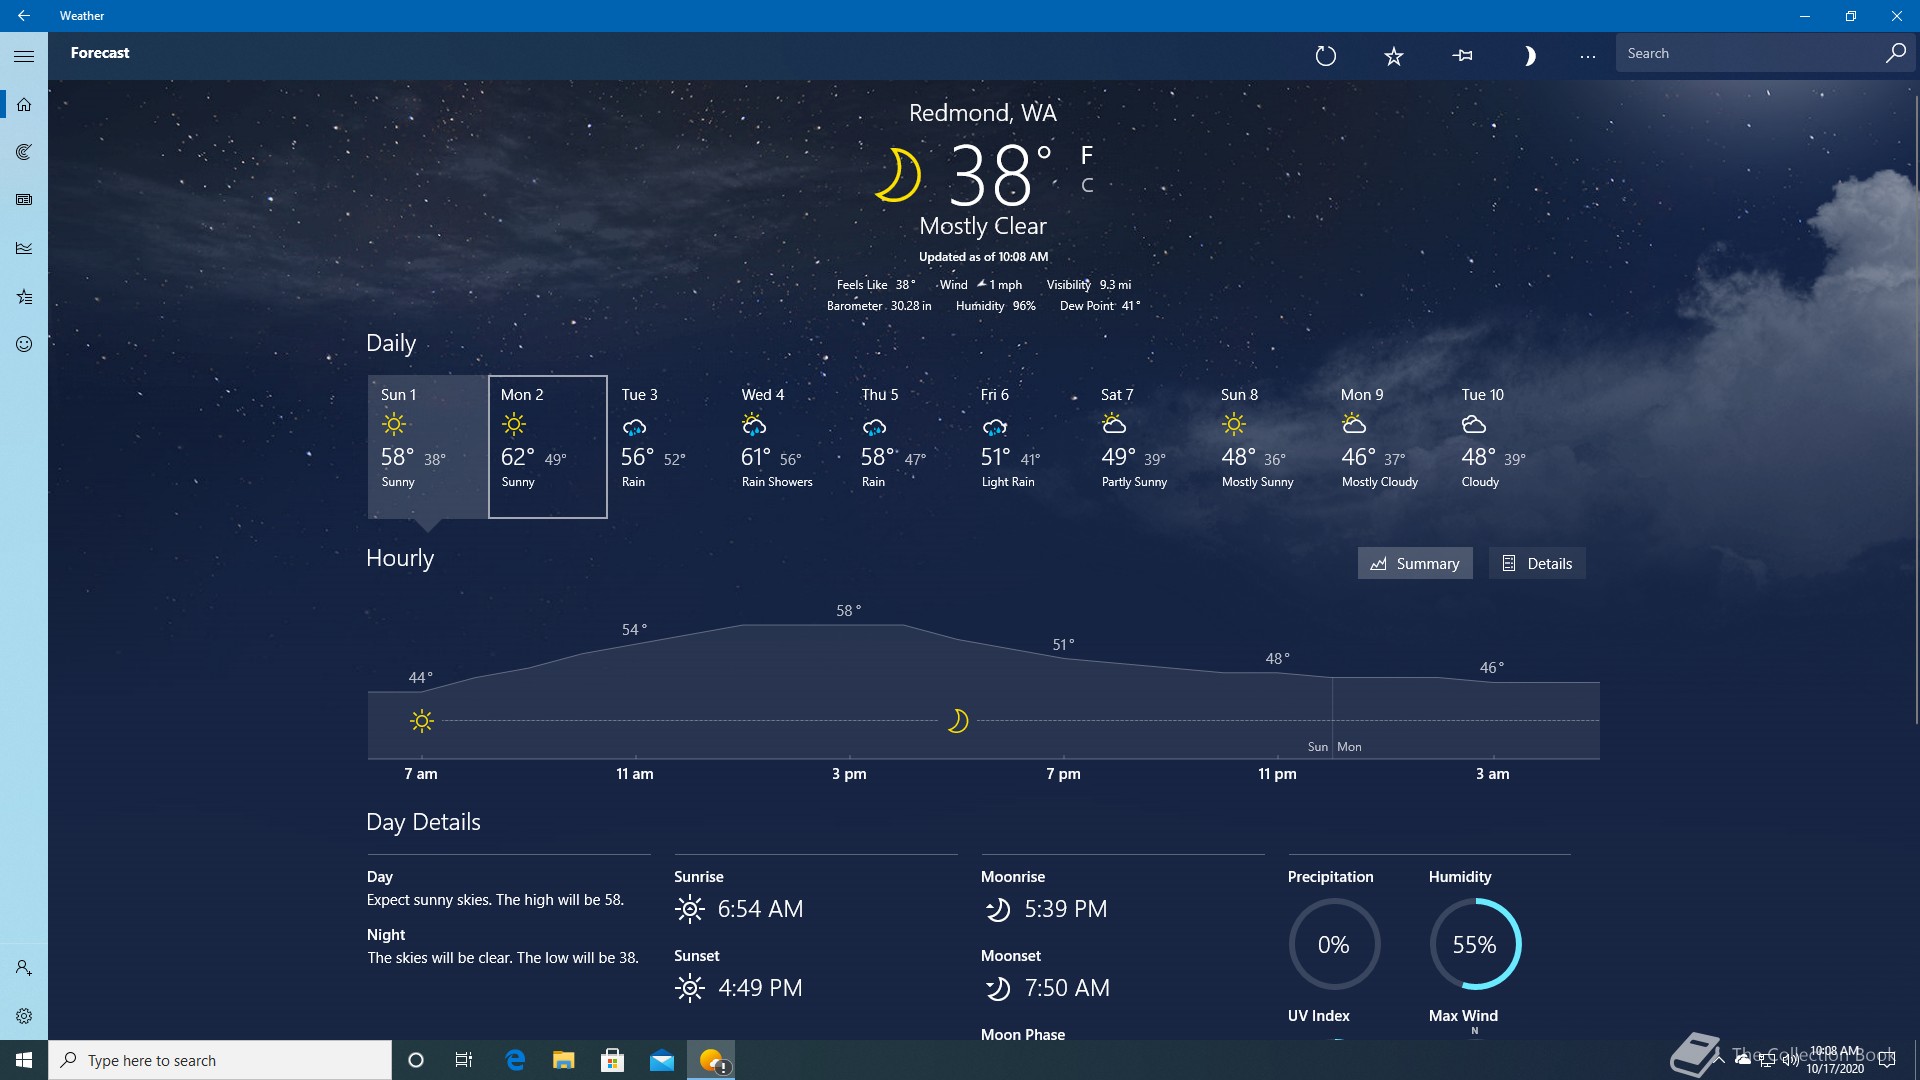Select Mon 2 daily forecast
Screen dimensions: 1920x1080
547,447
